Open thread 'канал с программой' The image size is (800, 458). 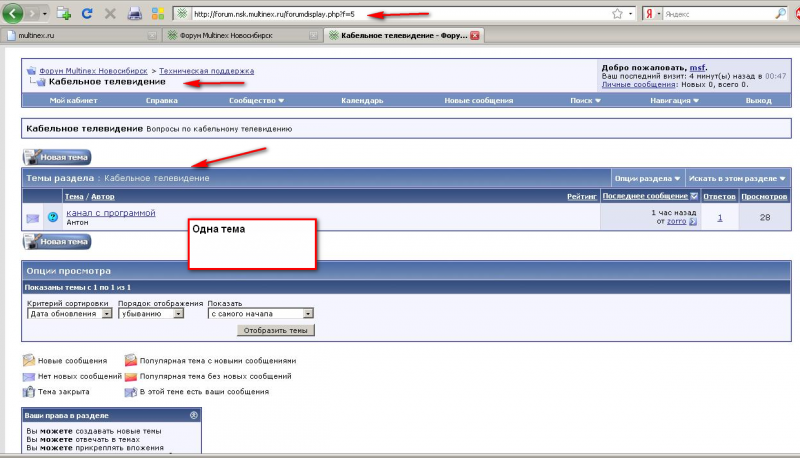click(x=111, y=213)
